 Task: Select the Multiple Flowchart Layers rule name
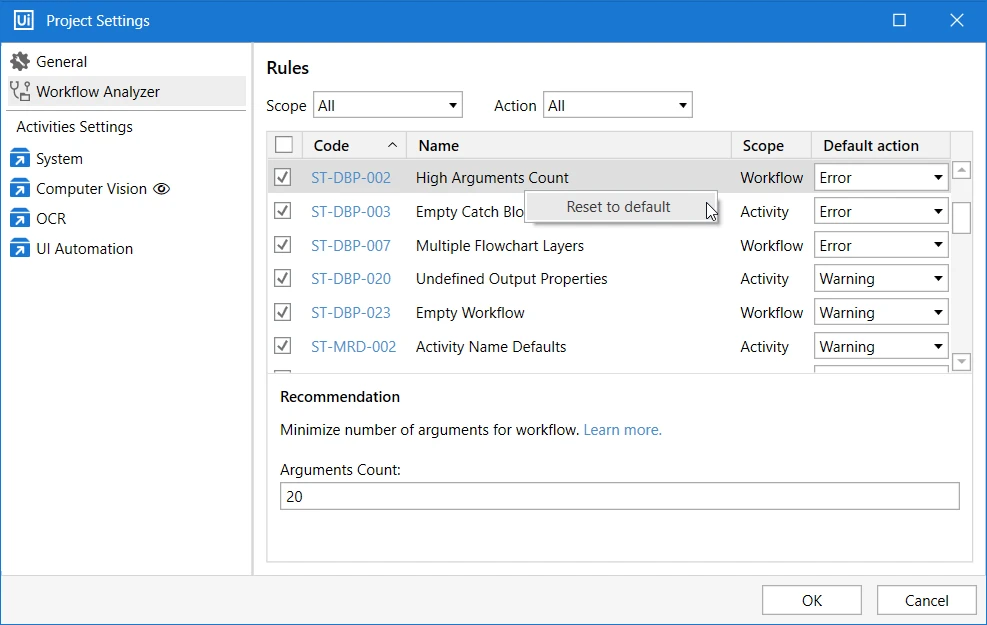pos(500,246)
